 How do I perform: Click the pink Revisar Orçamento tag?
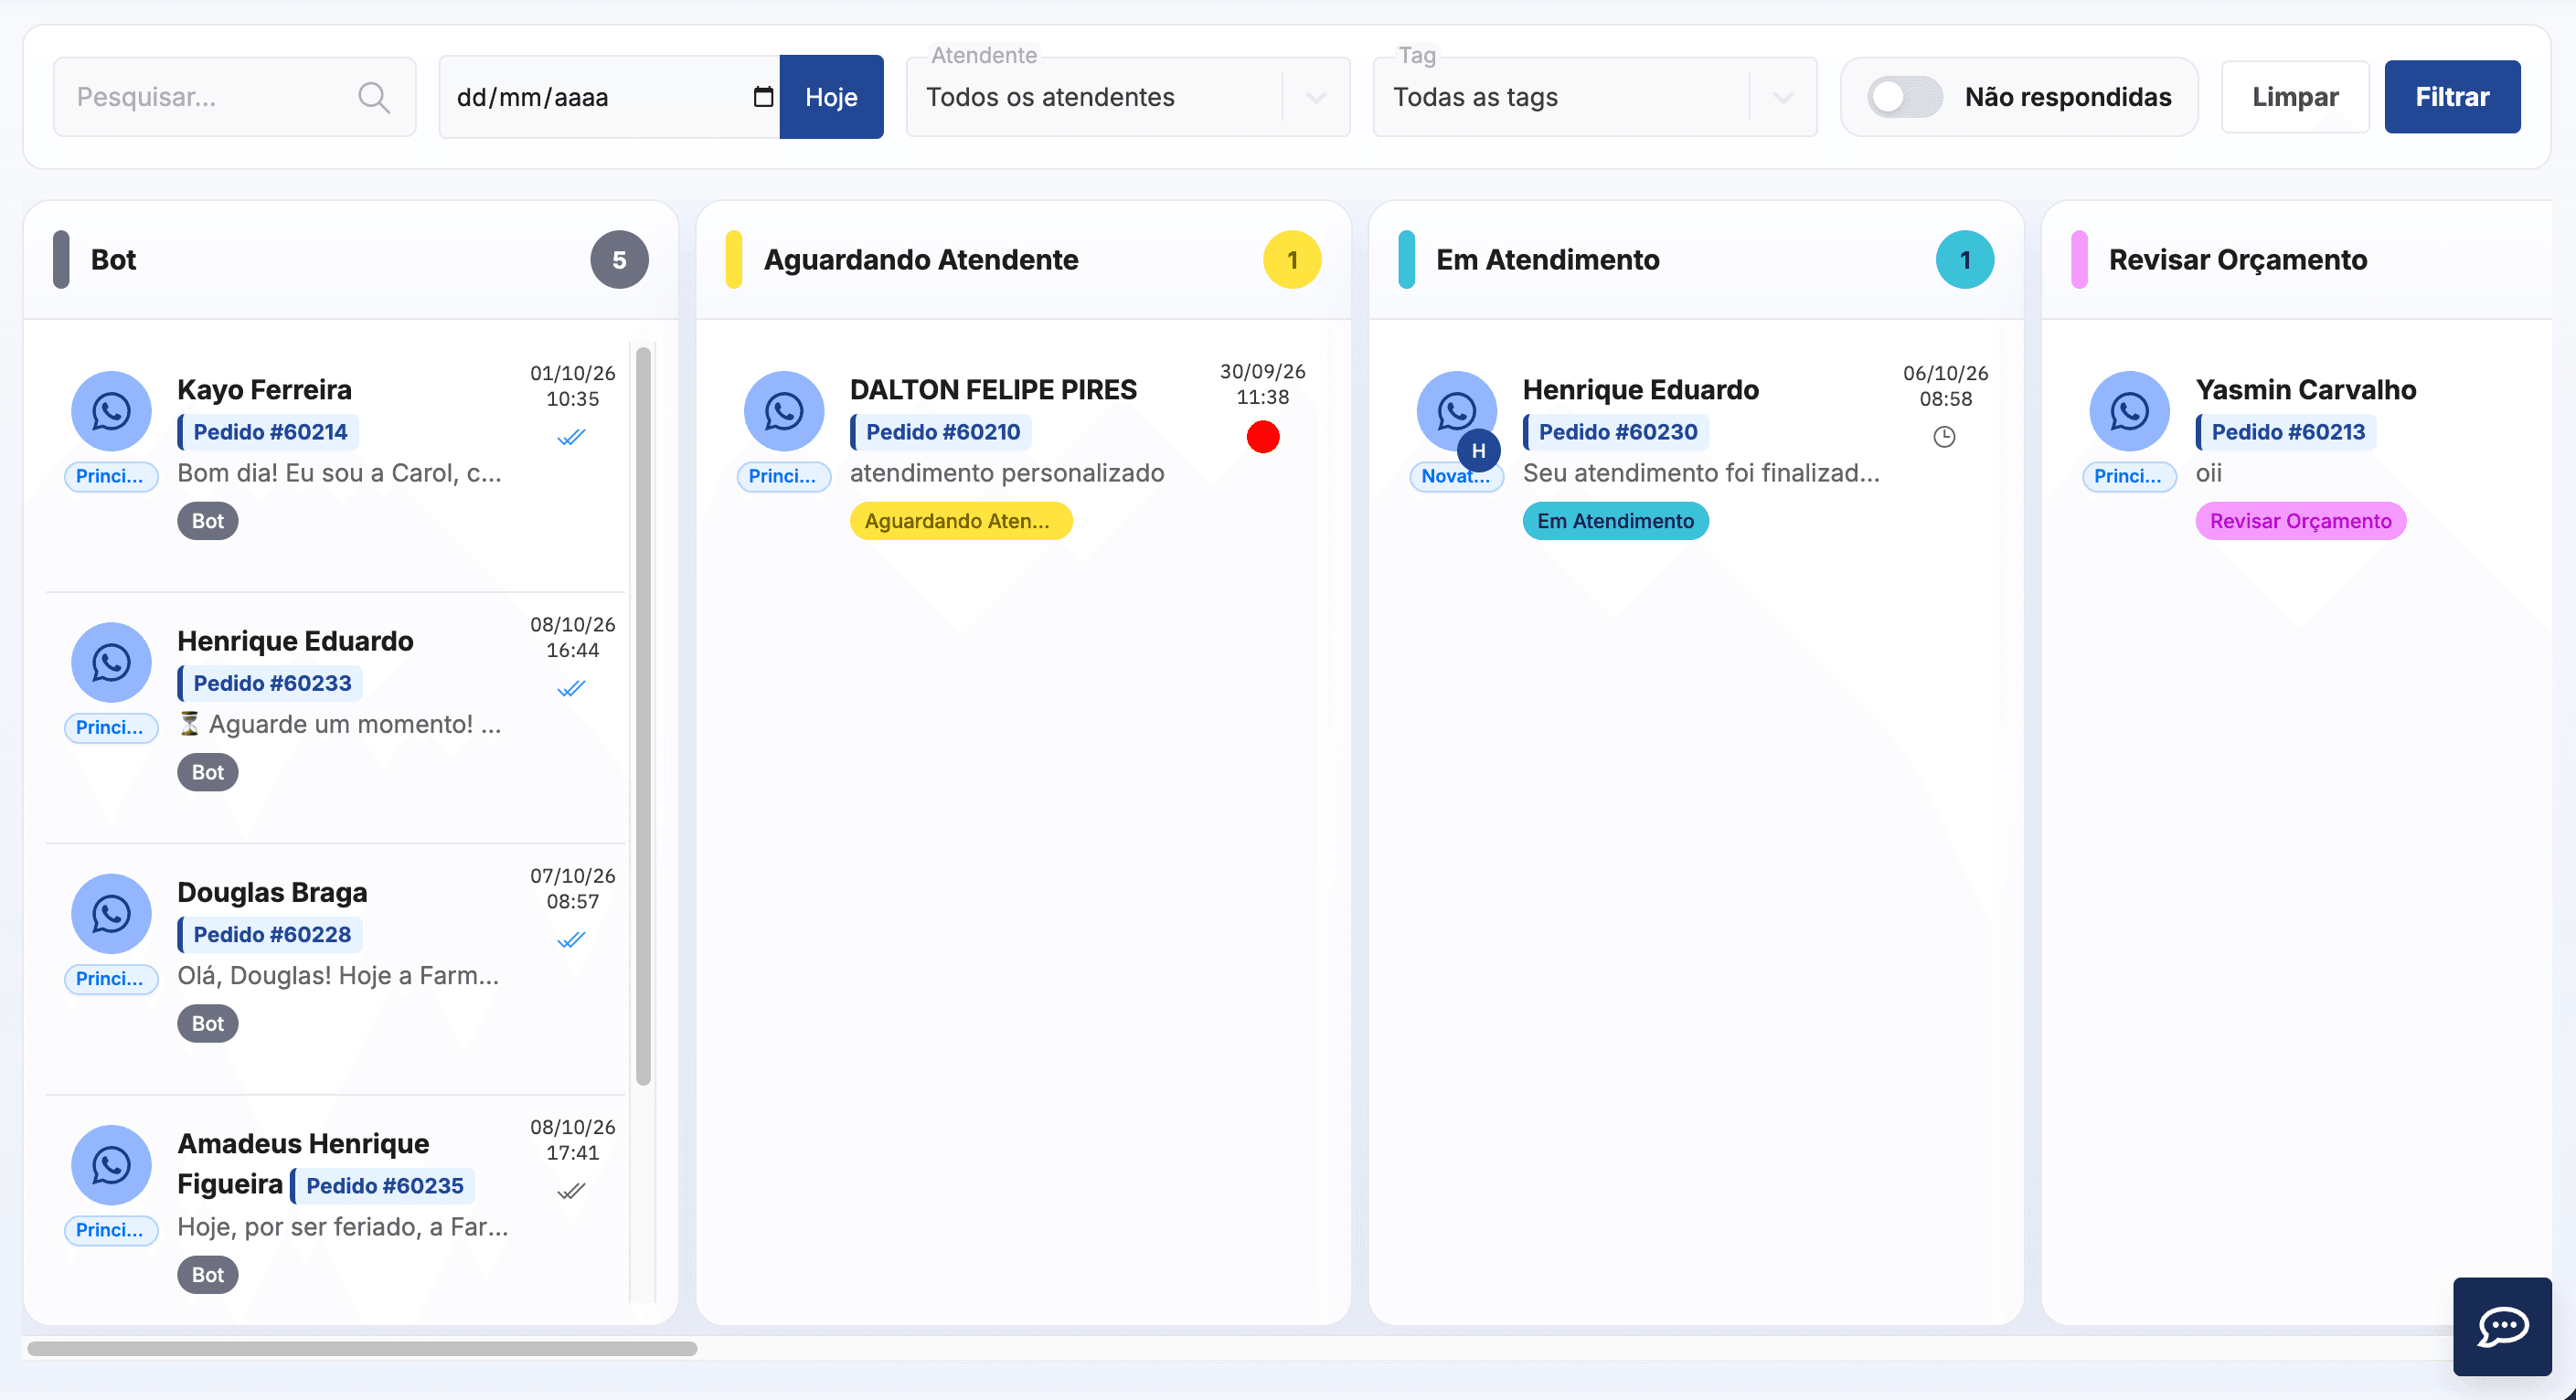tap(2300, 521)
